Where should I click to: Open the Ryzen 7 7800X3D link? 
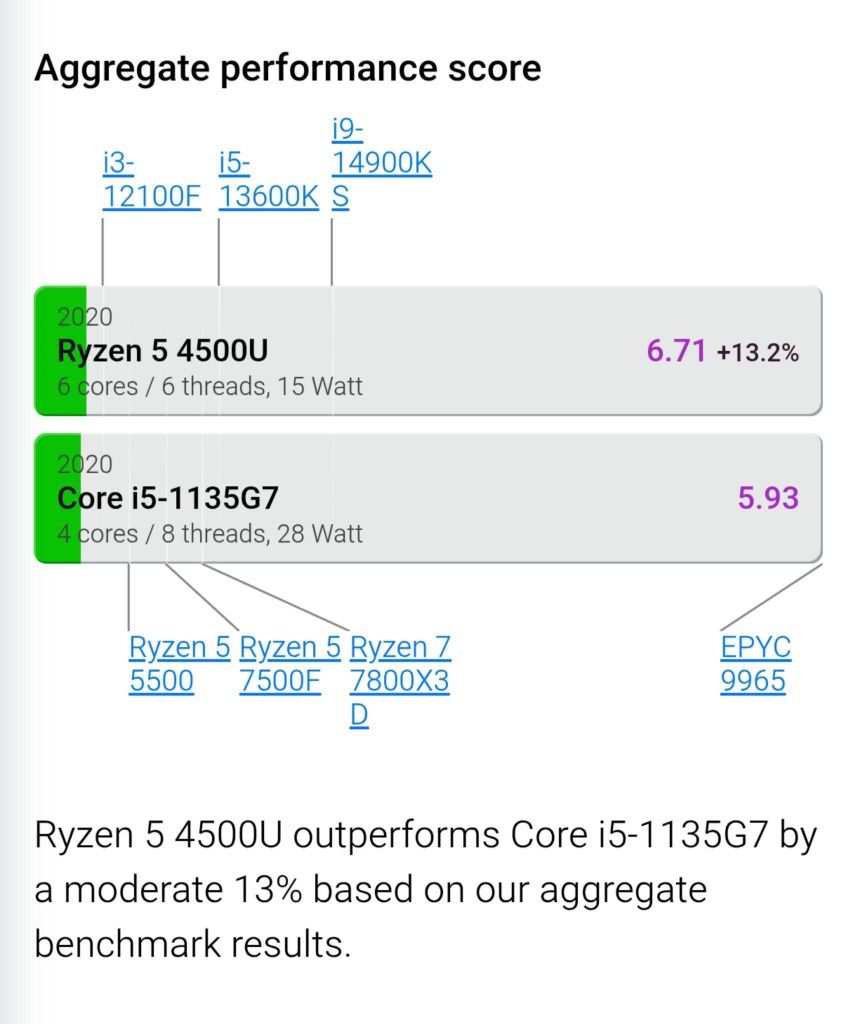[x=400, y=680]
